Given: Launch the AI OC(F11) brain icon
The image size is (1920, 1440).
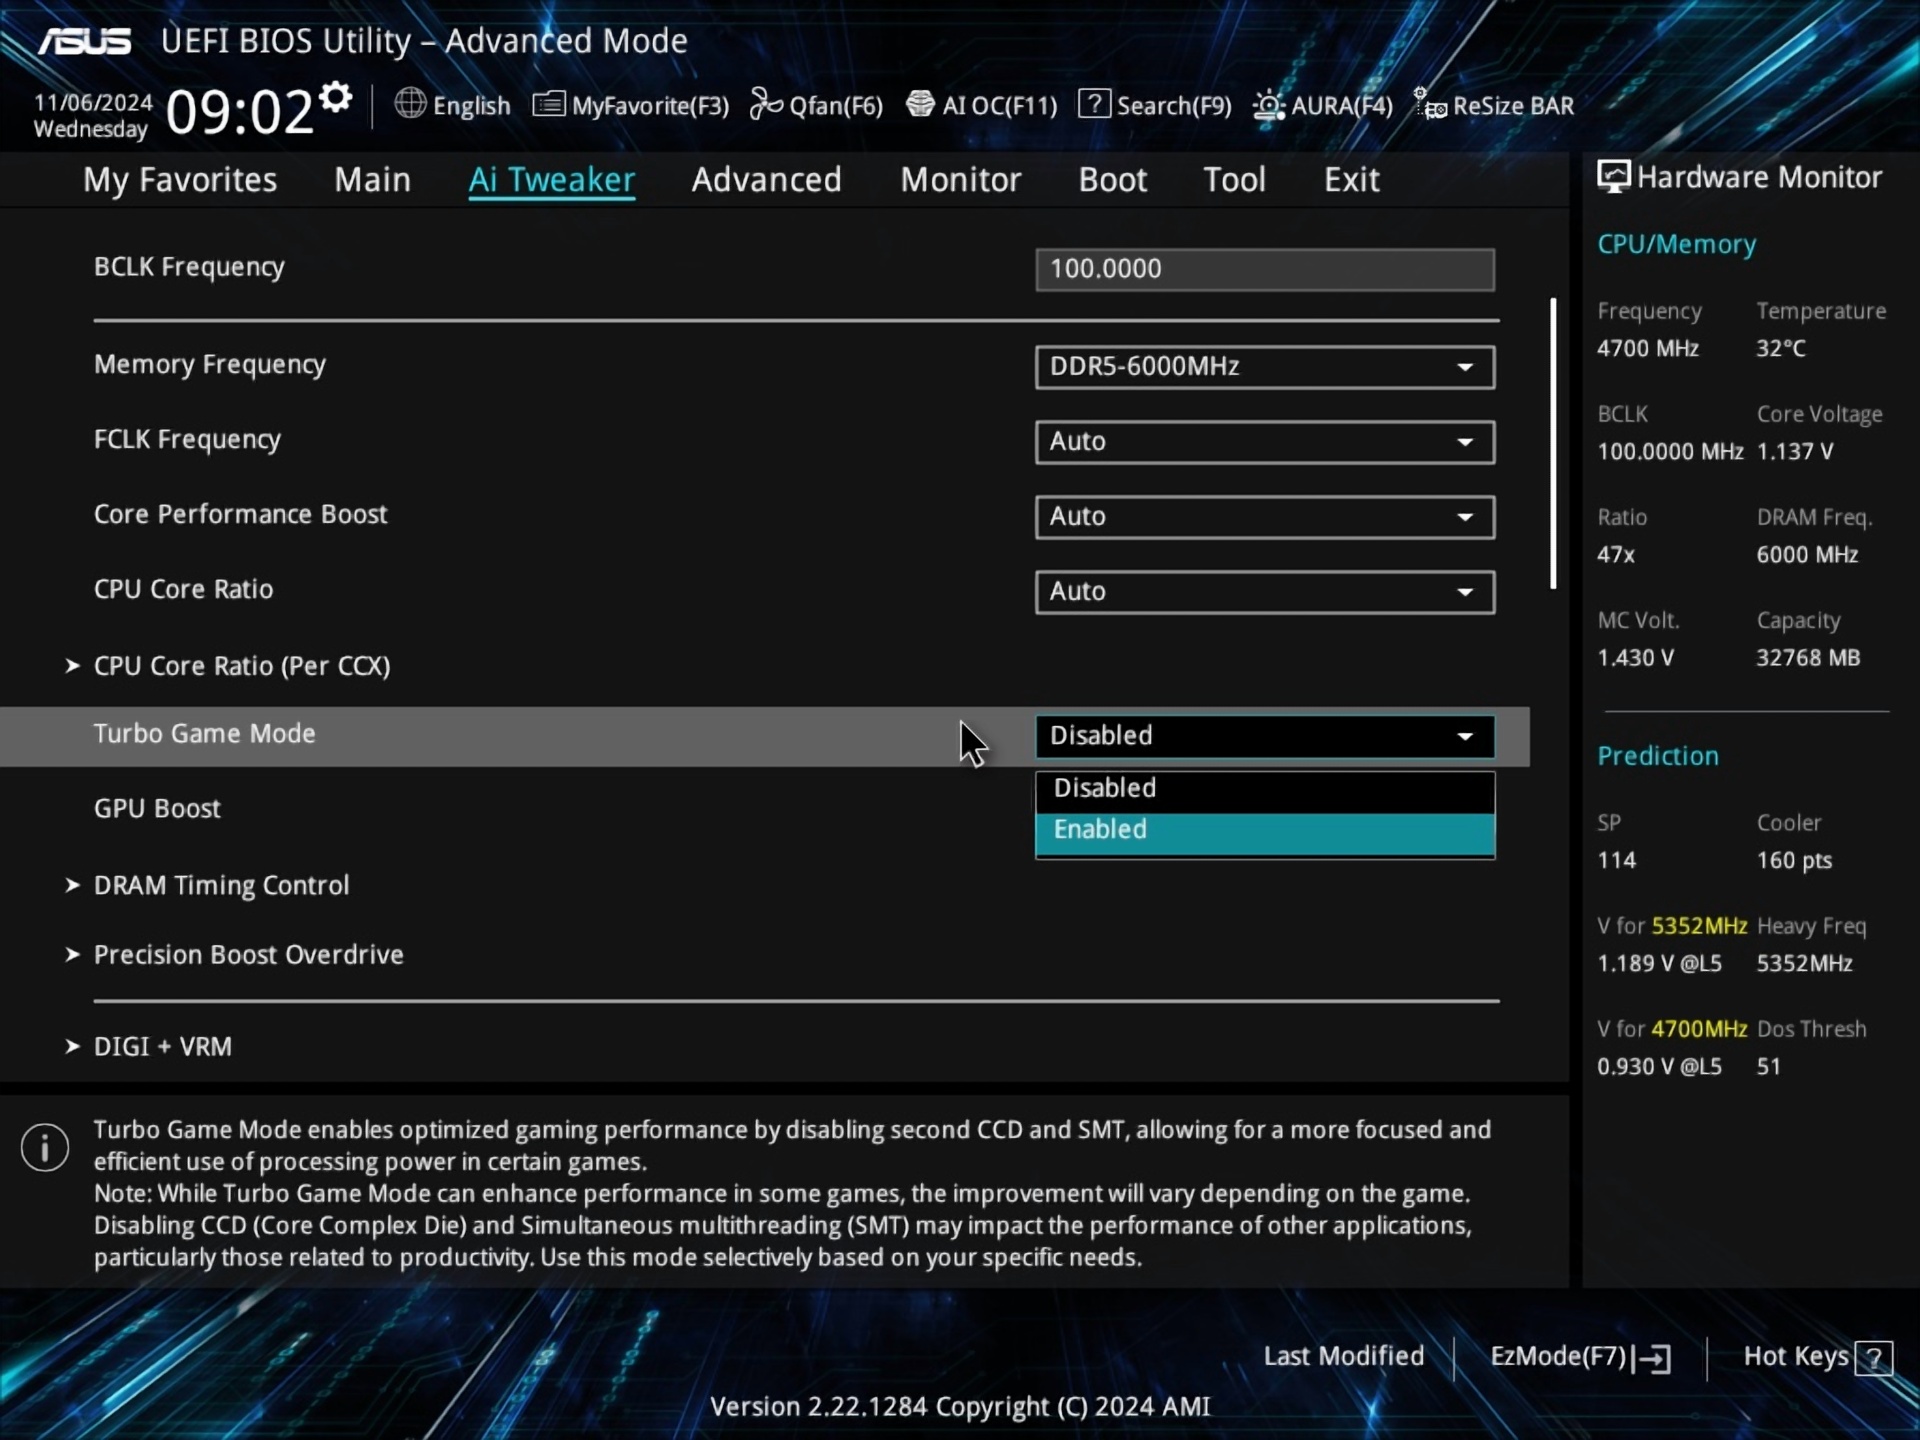Looking at the screenshot, I should 920,104.
